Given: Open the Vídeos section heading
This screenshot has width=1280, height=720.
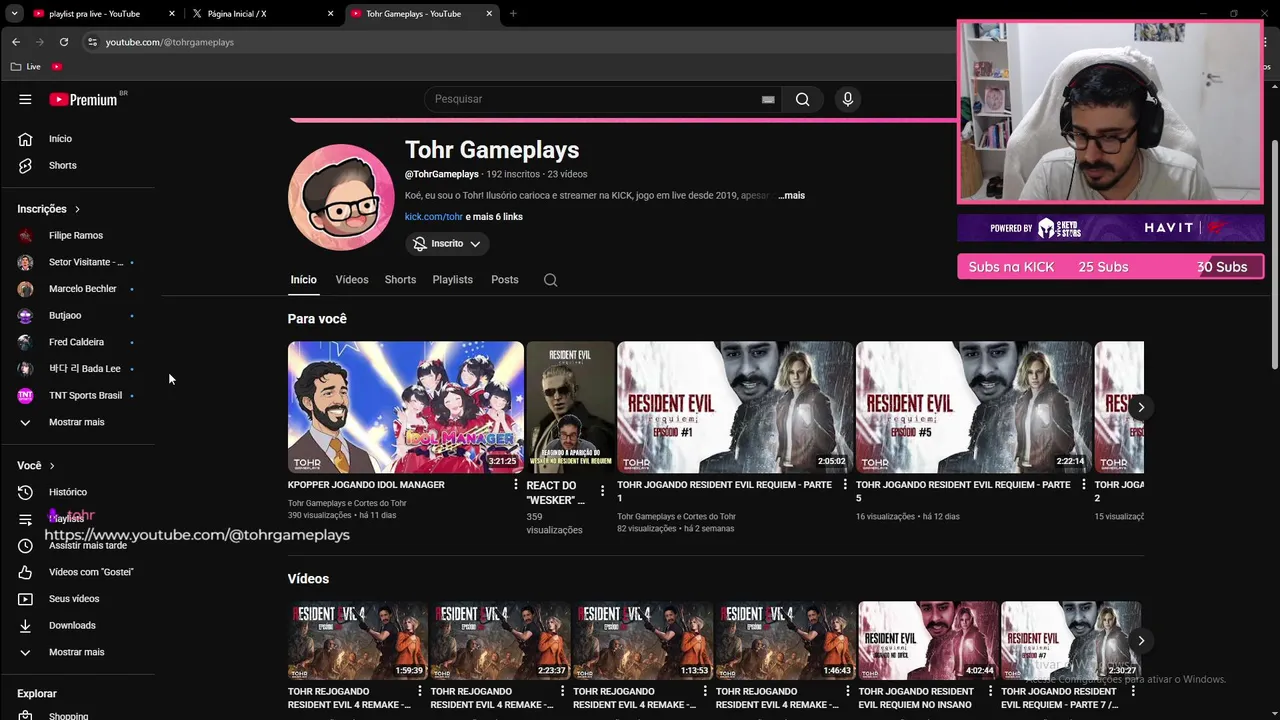Looking at the screenshot, I should (x=308, y=579).
